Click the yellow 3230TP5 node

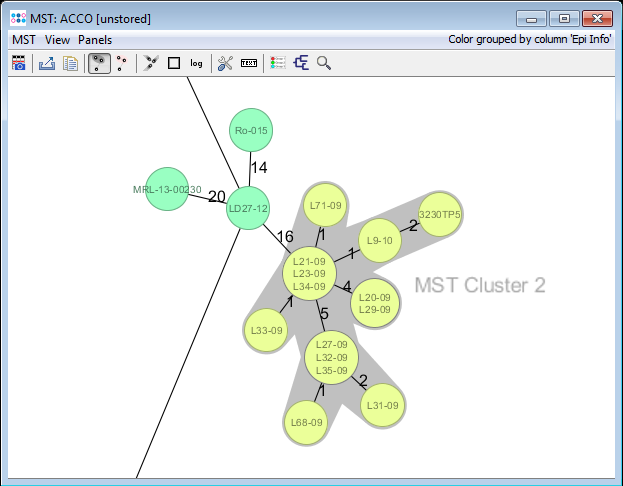click(439, 214)
